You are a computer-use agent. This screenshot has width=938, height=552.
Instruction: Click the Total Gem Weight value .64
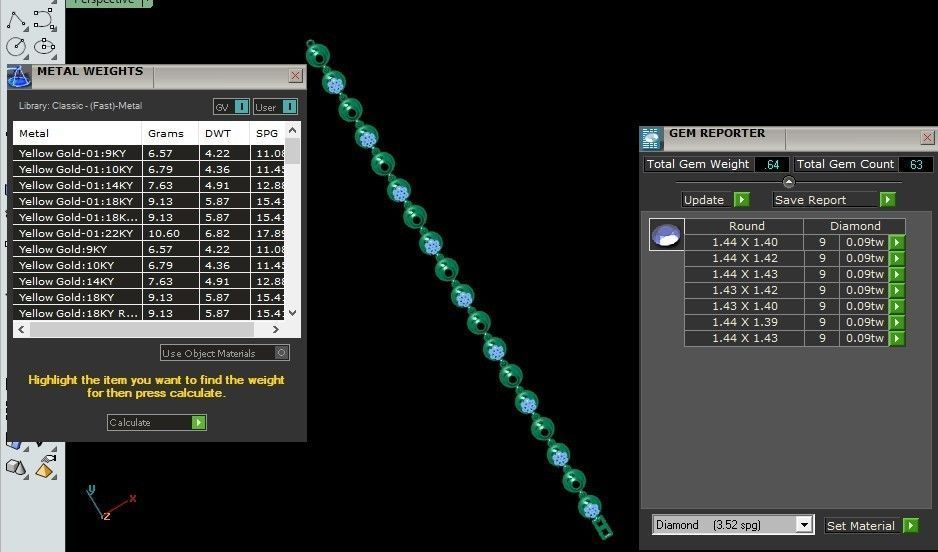(x=772, y=164)
